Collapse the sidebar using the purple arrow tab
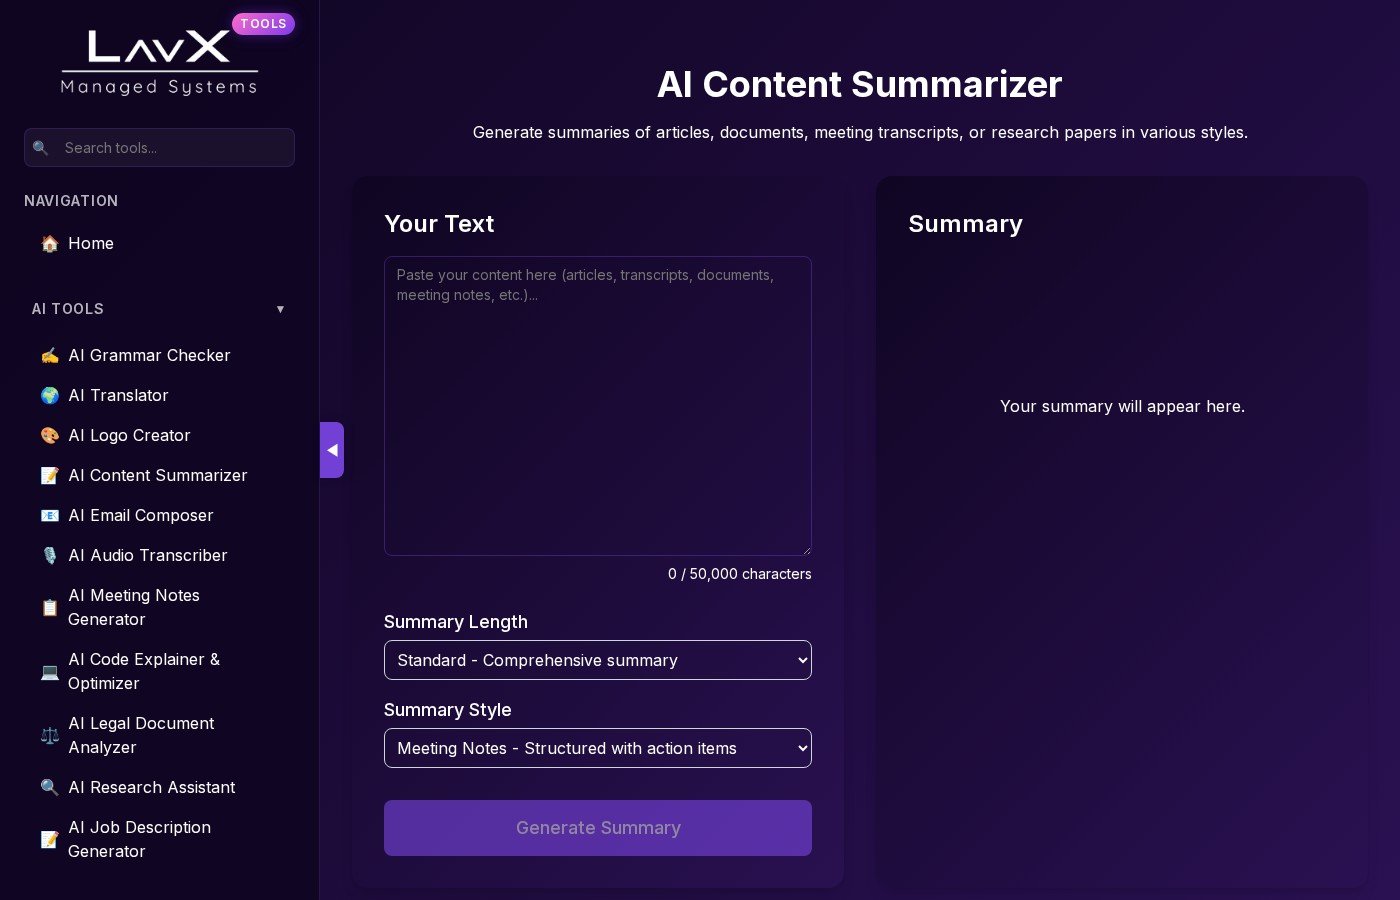This screenshot has width=1400, height=900. tap(332, 450)
